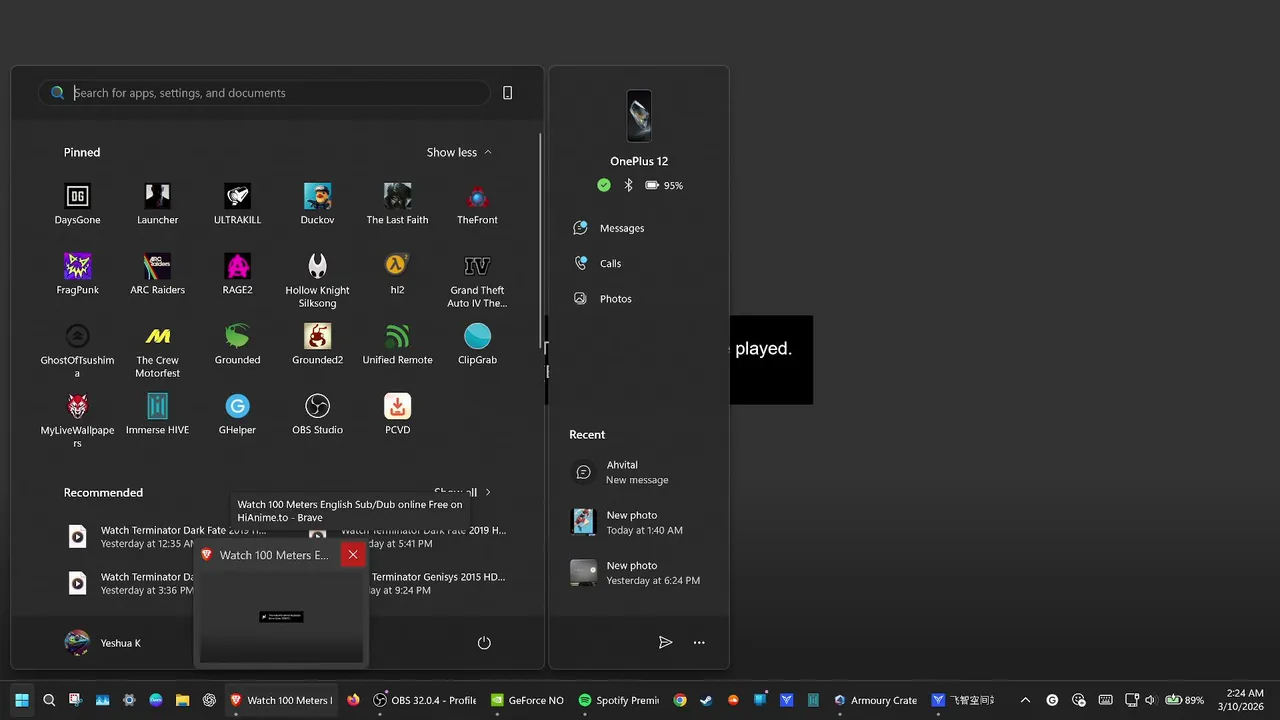Open Armoury Crate from the taskbar
This screenshot has height=720, width=1280.
pos(875,700)
